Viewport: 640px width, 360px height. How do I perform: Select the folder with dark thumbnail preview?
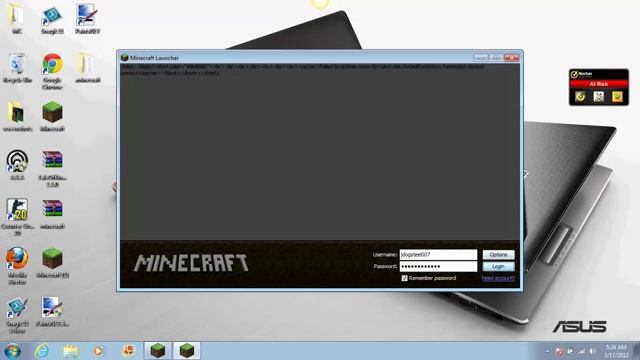tap(17, 117)
